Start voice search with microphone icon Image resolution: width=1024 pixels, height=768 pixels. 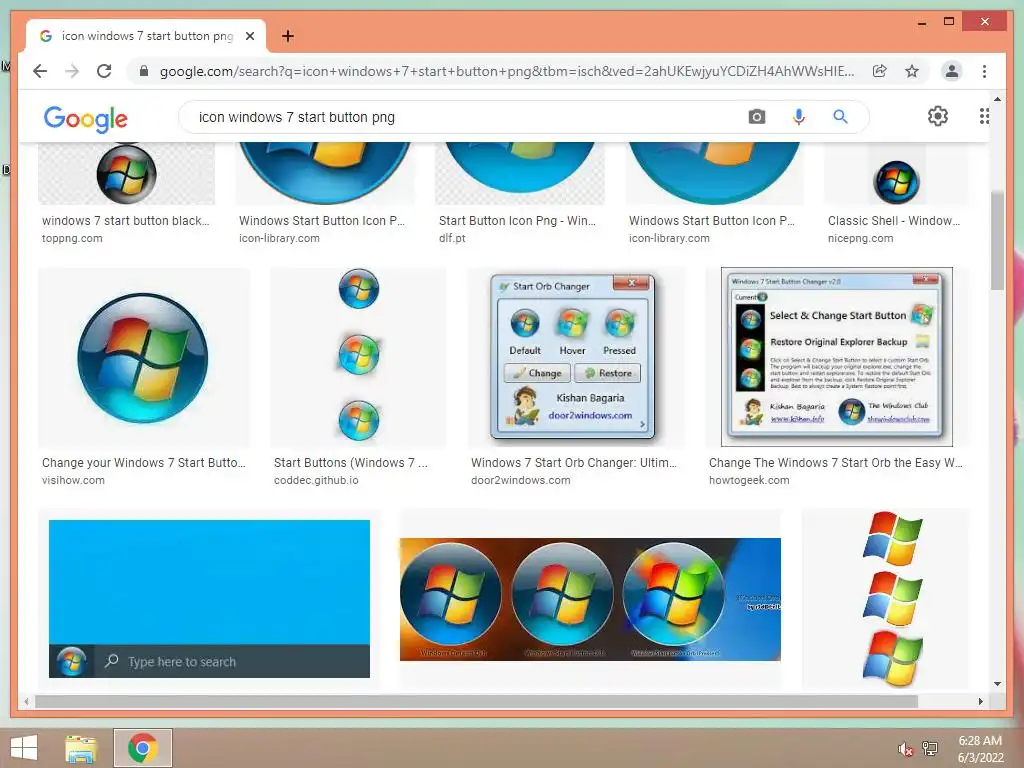(x=798, y=117)
